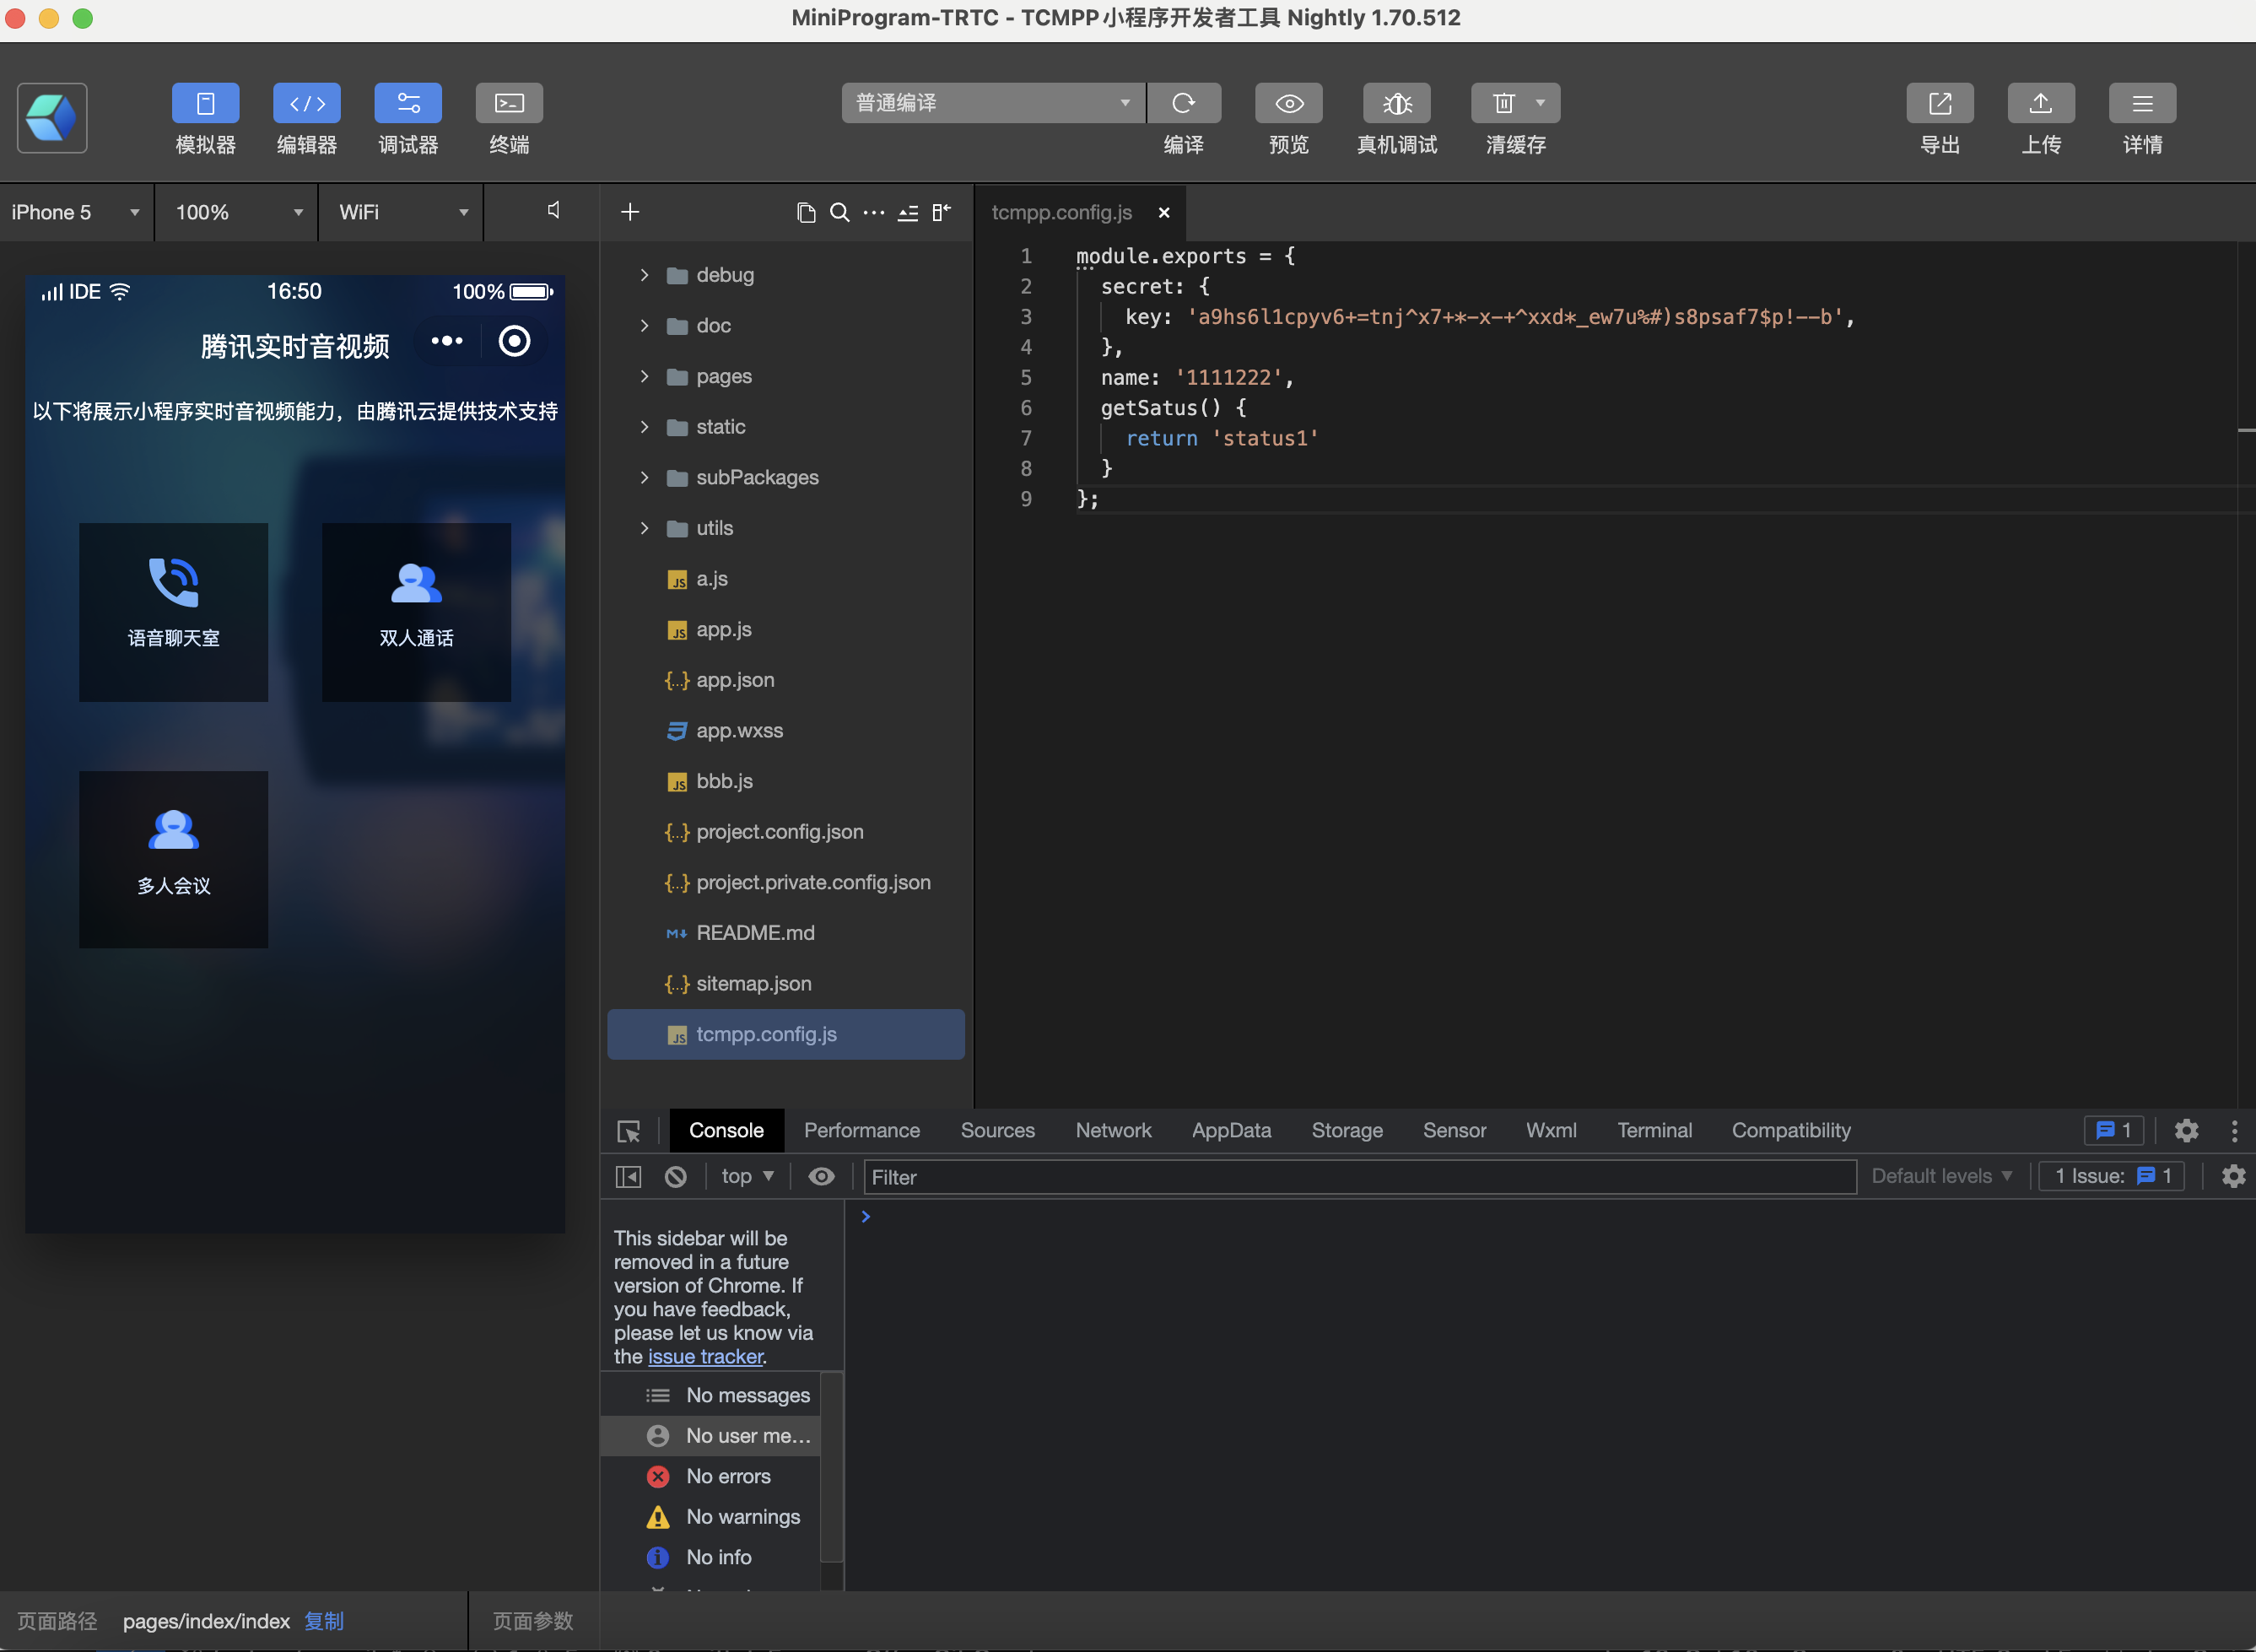
Task: Click the inspect element picker icon
Action: point(629,1131)
